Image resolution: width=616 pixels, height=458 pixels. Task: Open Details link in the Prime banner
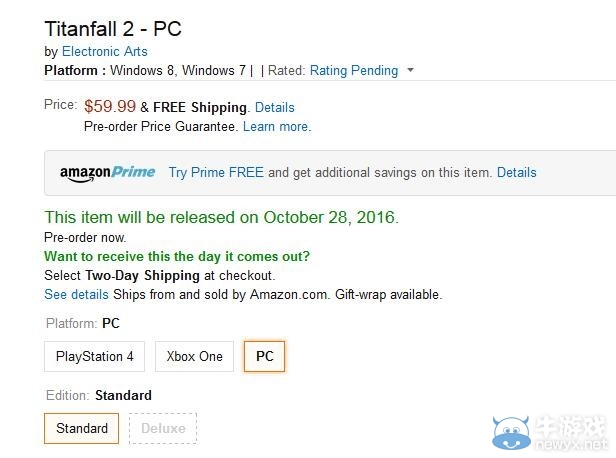coord(517,172)
